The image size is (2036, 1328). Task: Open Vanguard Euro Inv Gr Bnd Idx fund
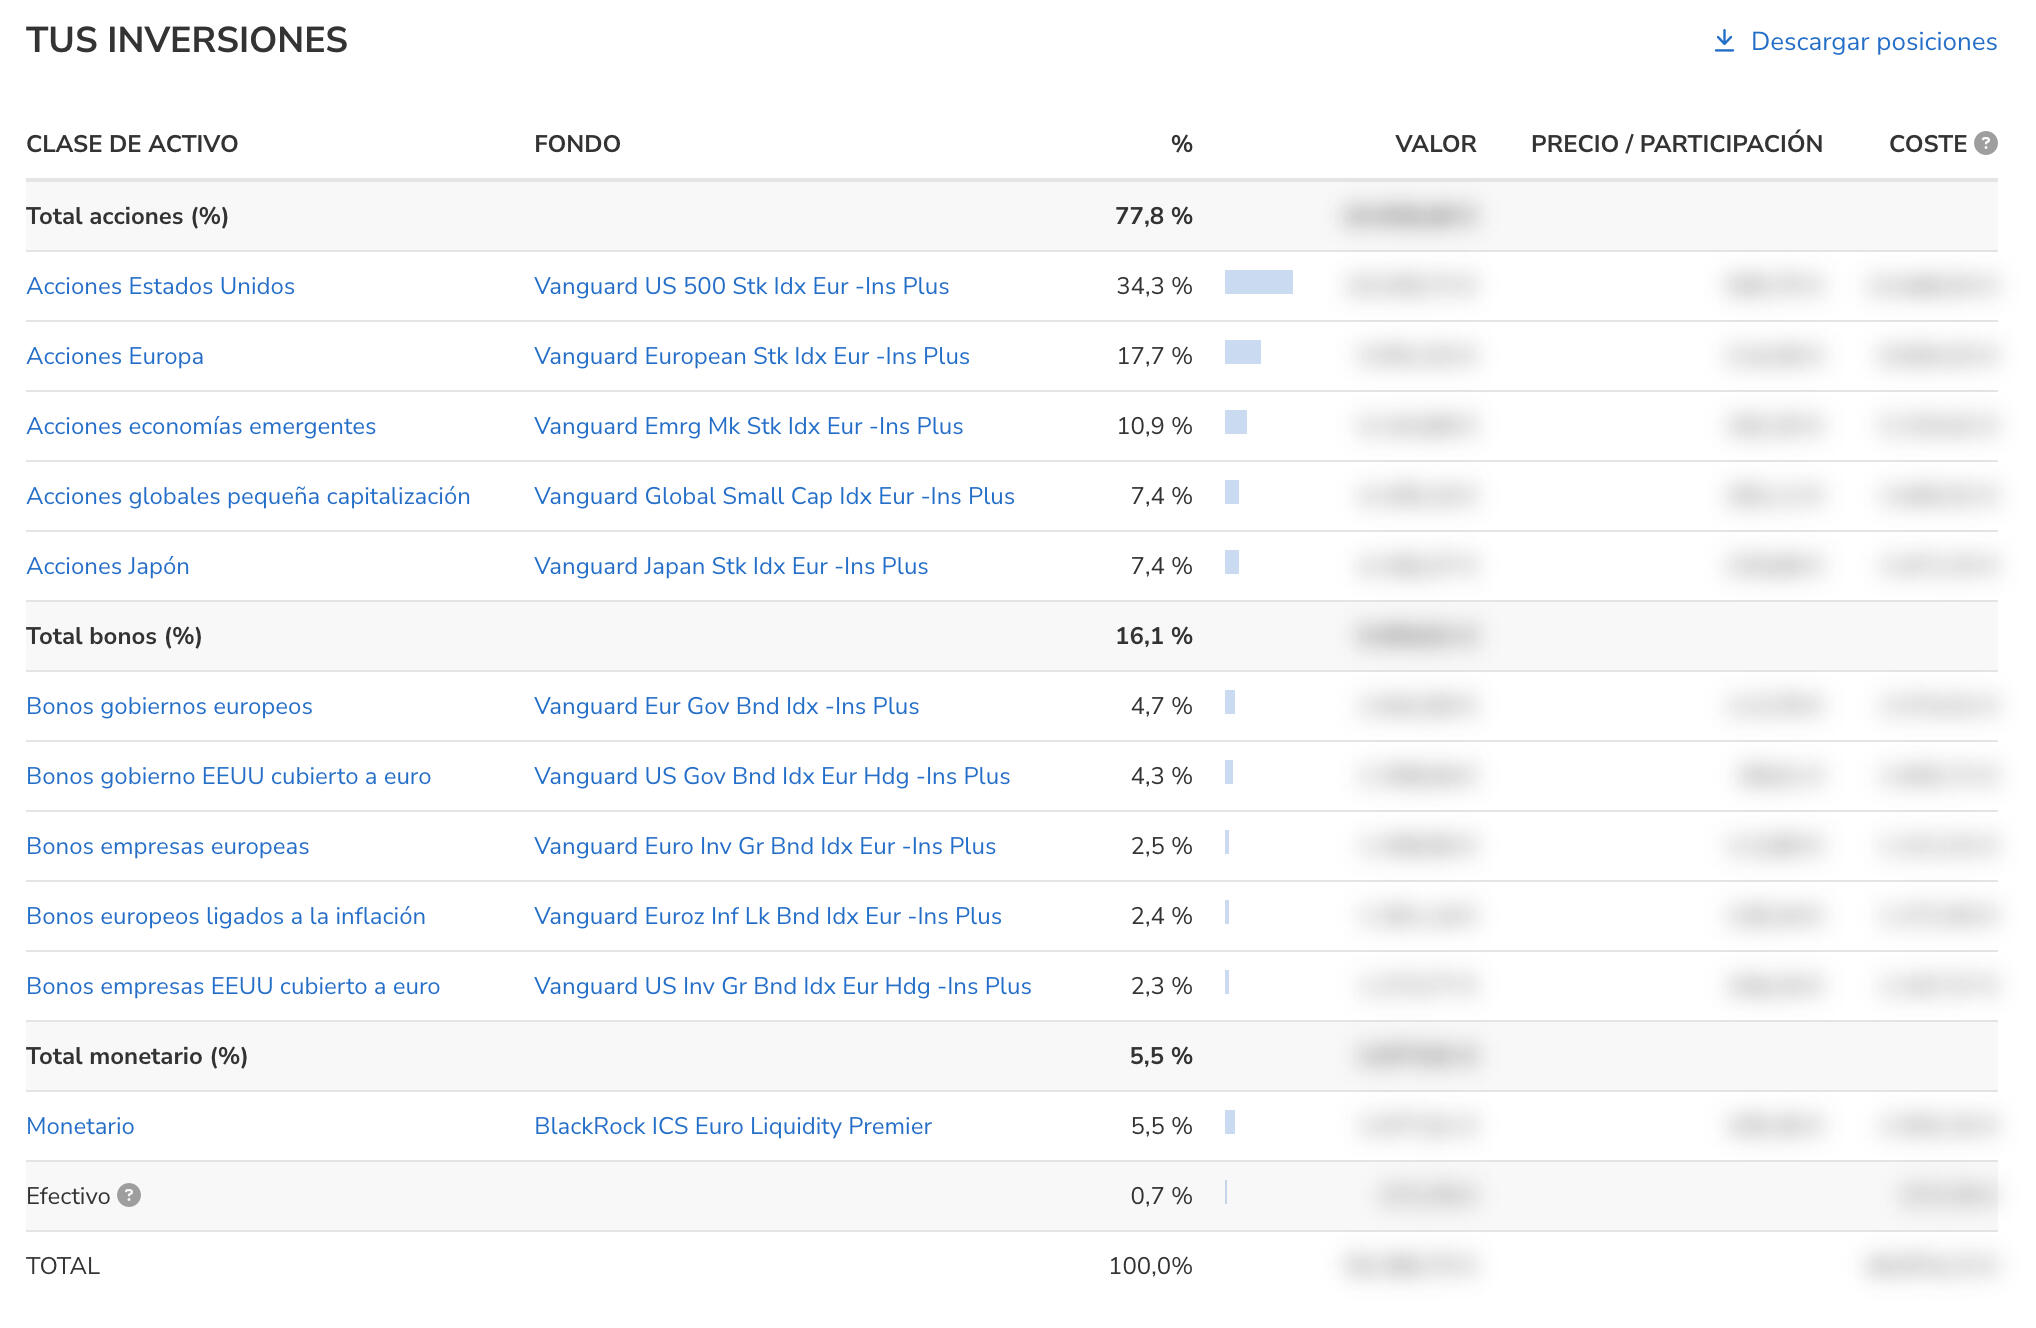coord(765,846)
